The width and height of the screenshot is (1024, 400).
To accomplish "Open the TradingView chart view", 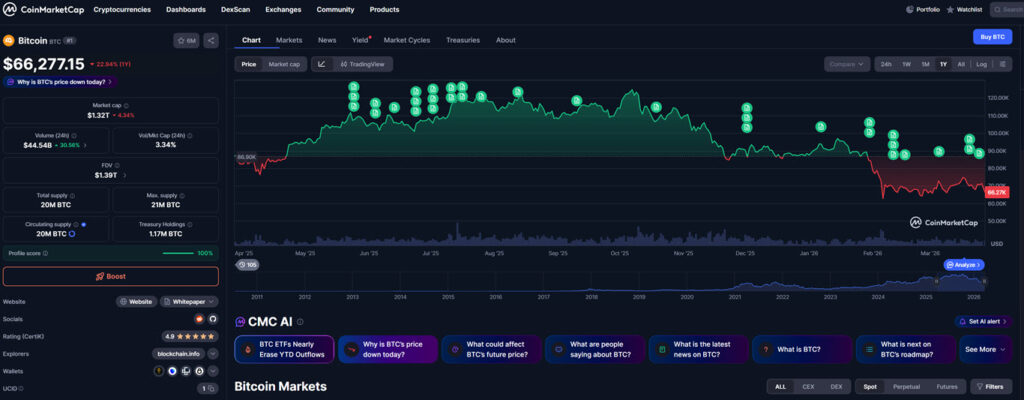I will (362, 64).
